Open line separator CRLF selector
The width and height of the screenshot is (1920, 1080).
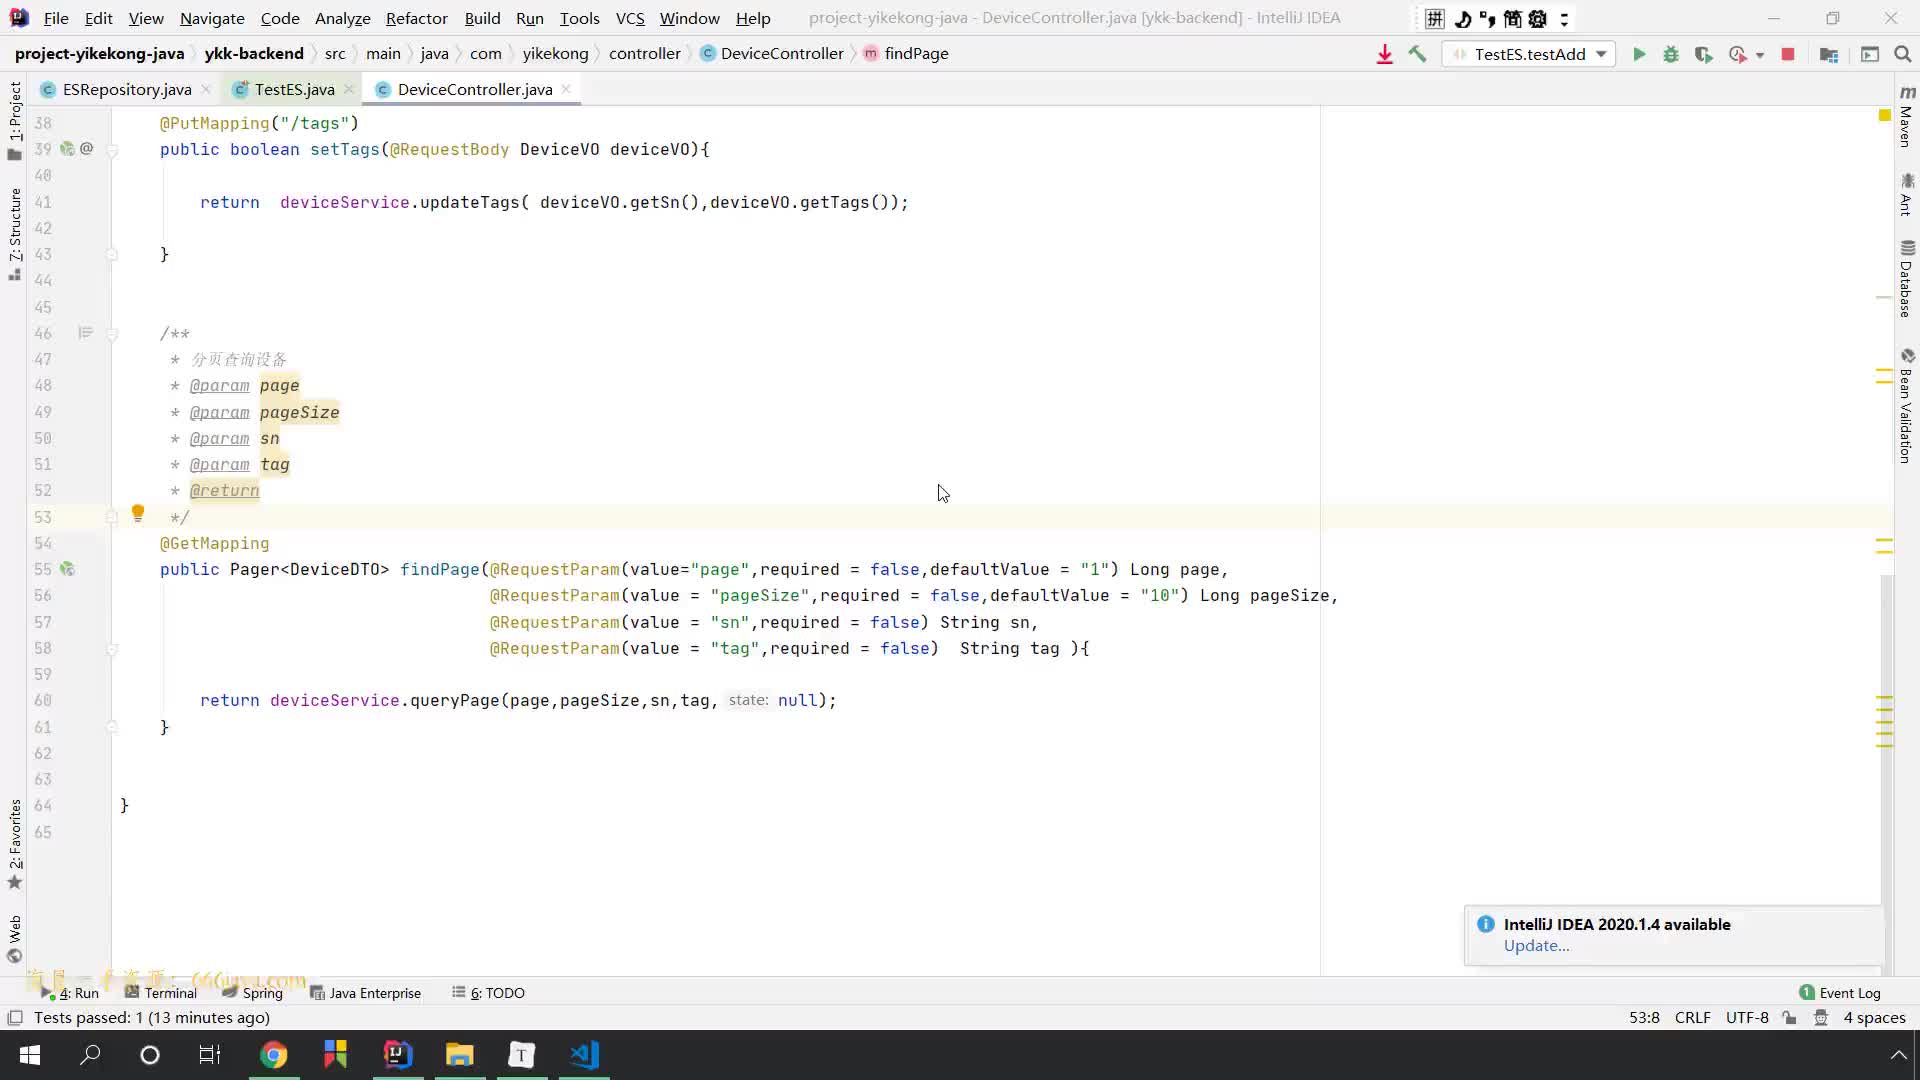[x=1692, y=1018]
